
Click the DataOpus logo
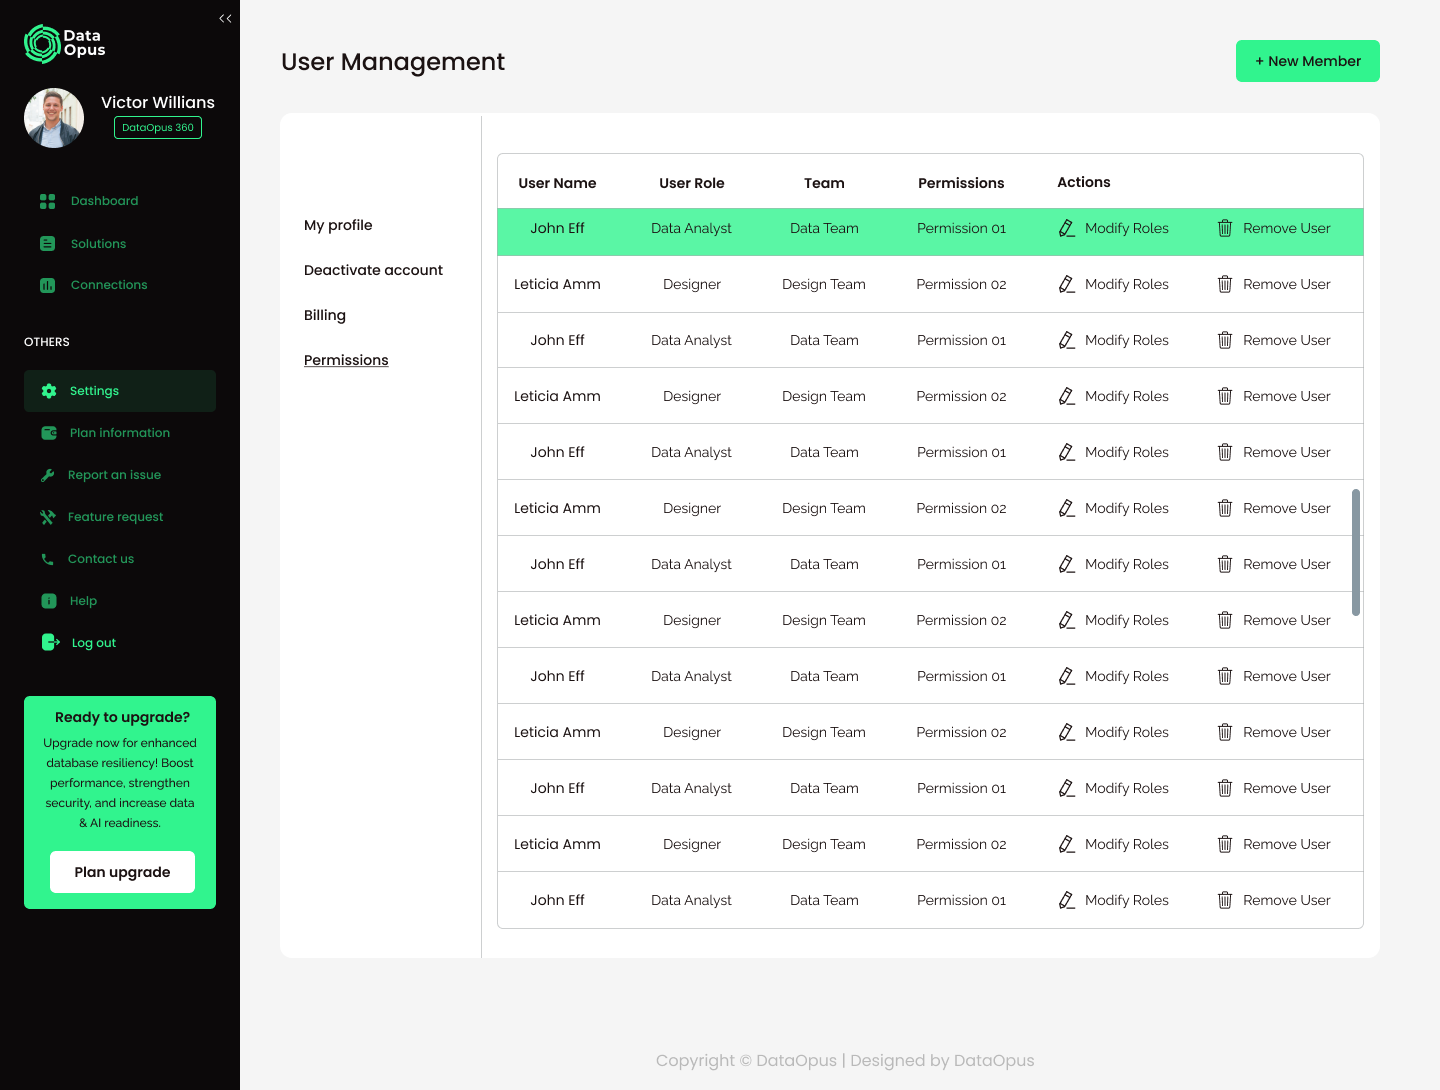click(x=65, y=44)
